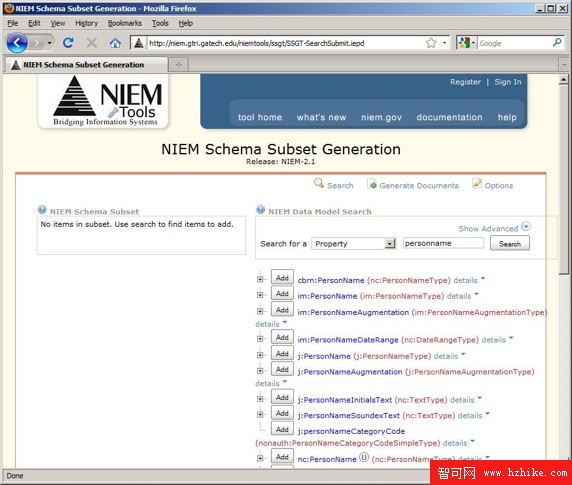The height and width of the screenshot is (485, 572).
Task: Open the File menu
Action: [x=12, y=23]
